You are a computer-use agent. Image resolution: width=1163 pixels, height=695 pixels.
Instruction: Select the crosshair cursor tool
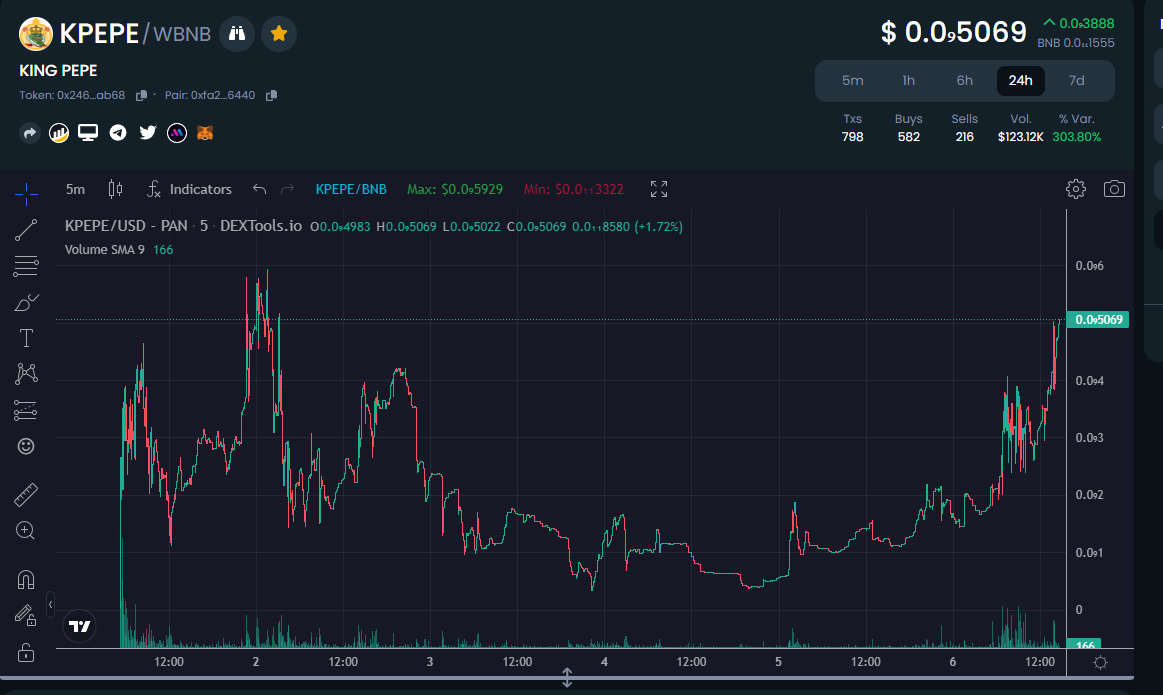(26, 194)
